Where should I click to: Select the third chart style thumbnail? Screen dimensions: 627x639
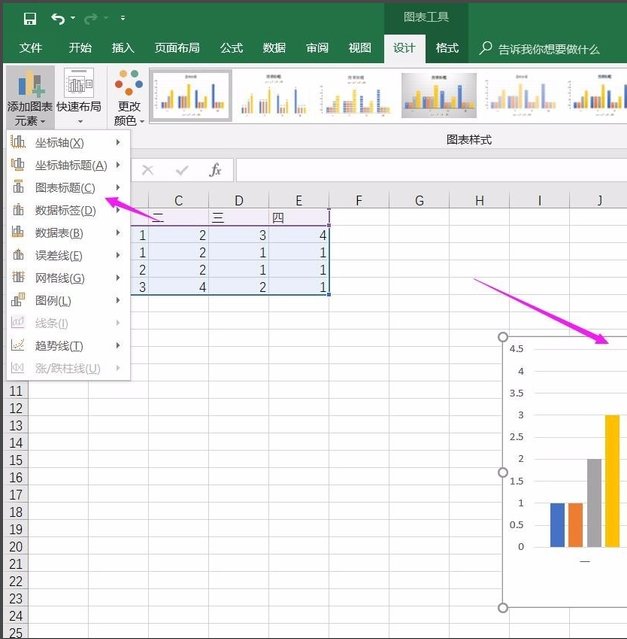point(356,95)
